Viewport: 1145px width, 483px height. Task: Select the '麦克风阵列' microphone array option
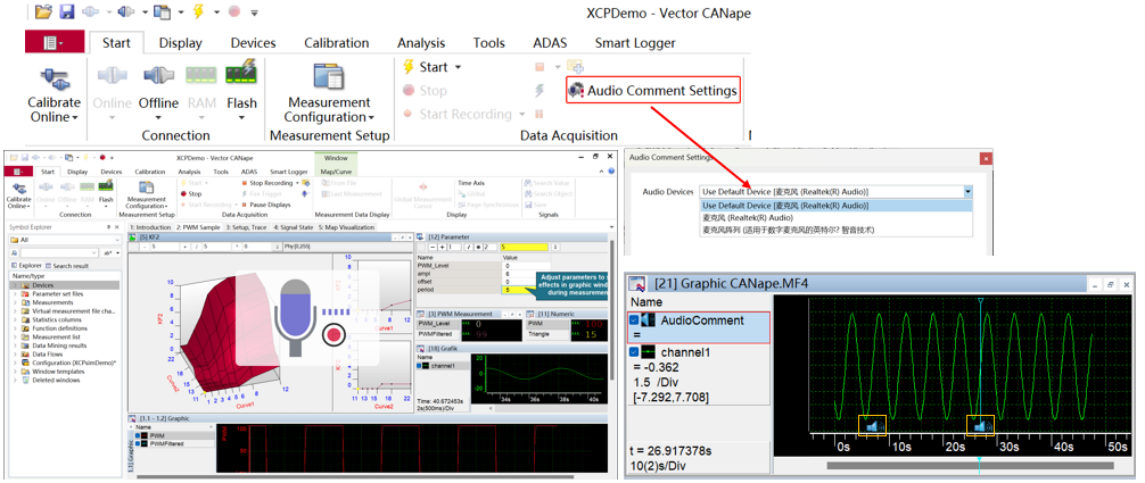pos(836,229)
